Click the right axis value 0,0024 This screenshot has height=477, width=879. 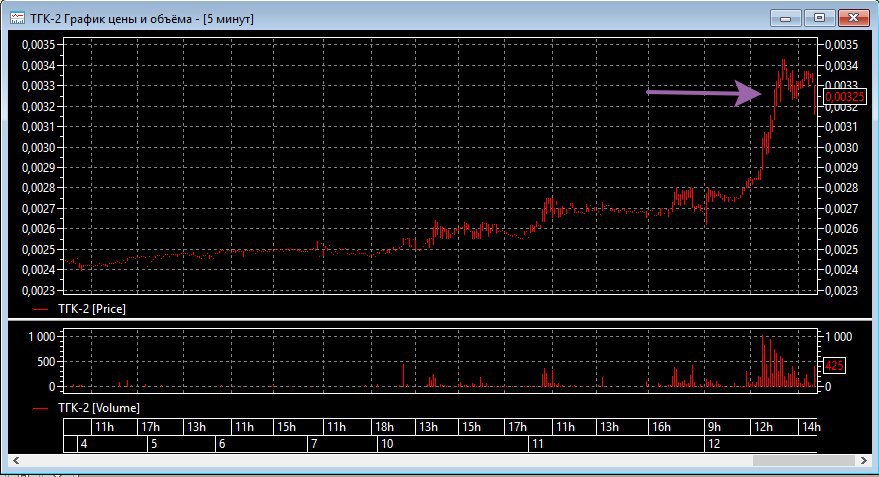coord(841,270)
